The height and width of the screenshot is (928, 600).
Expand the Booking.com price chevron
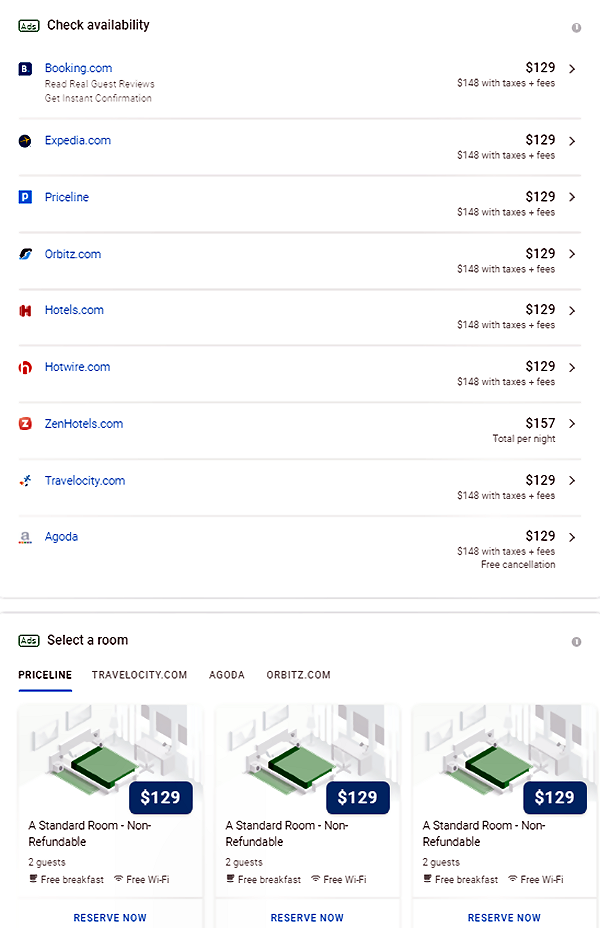(x=572, y=69)
